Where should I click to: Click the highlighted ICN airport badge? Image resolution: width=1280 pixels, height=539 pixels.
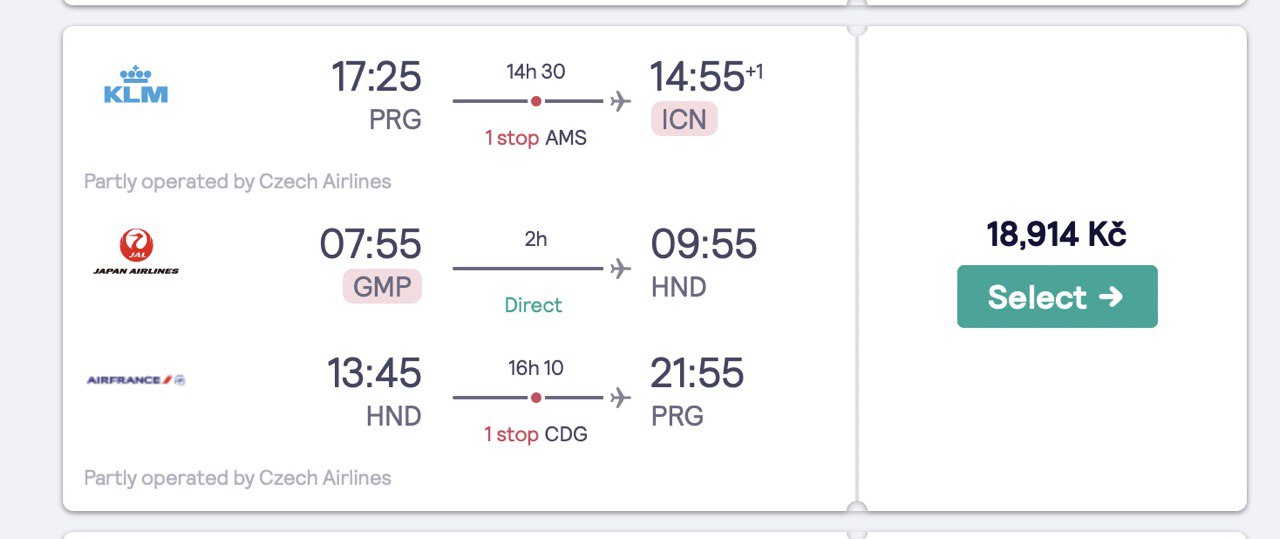pyautogui.click(x=684, y=120)
